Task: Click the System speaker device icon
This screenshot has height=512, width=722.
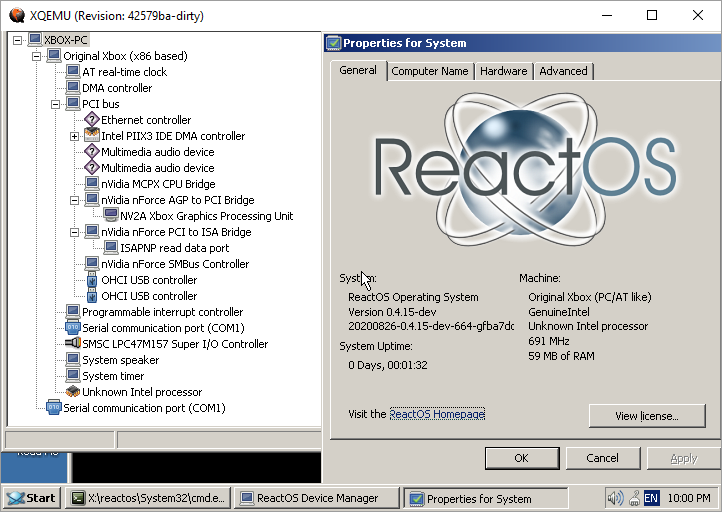Action: click(73, 360)
